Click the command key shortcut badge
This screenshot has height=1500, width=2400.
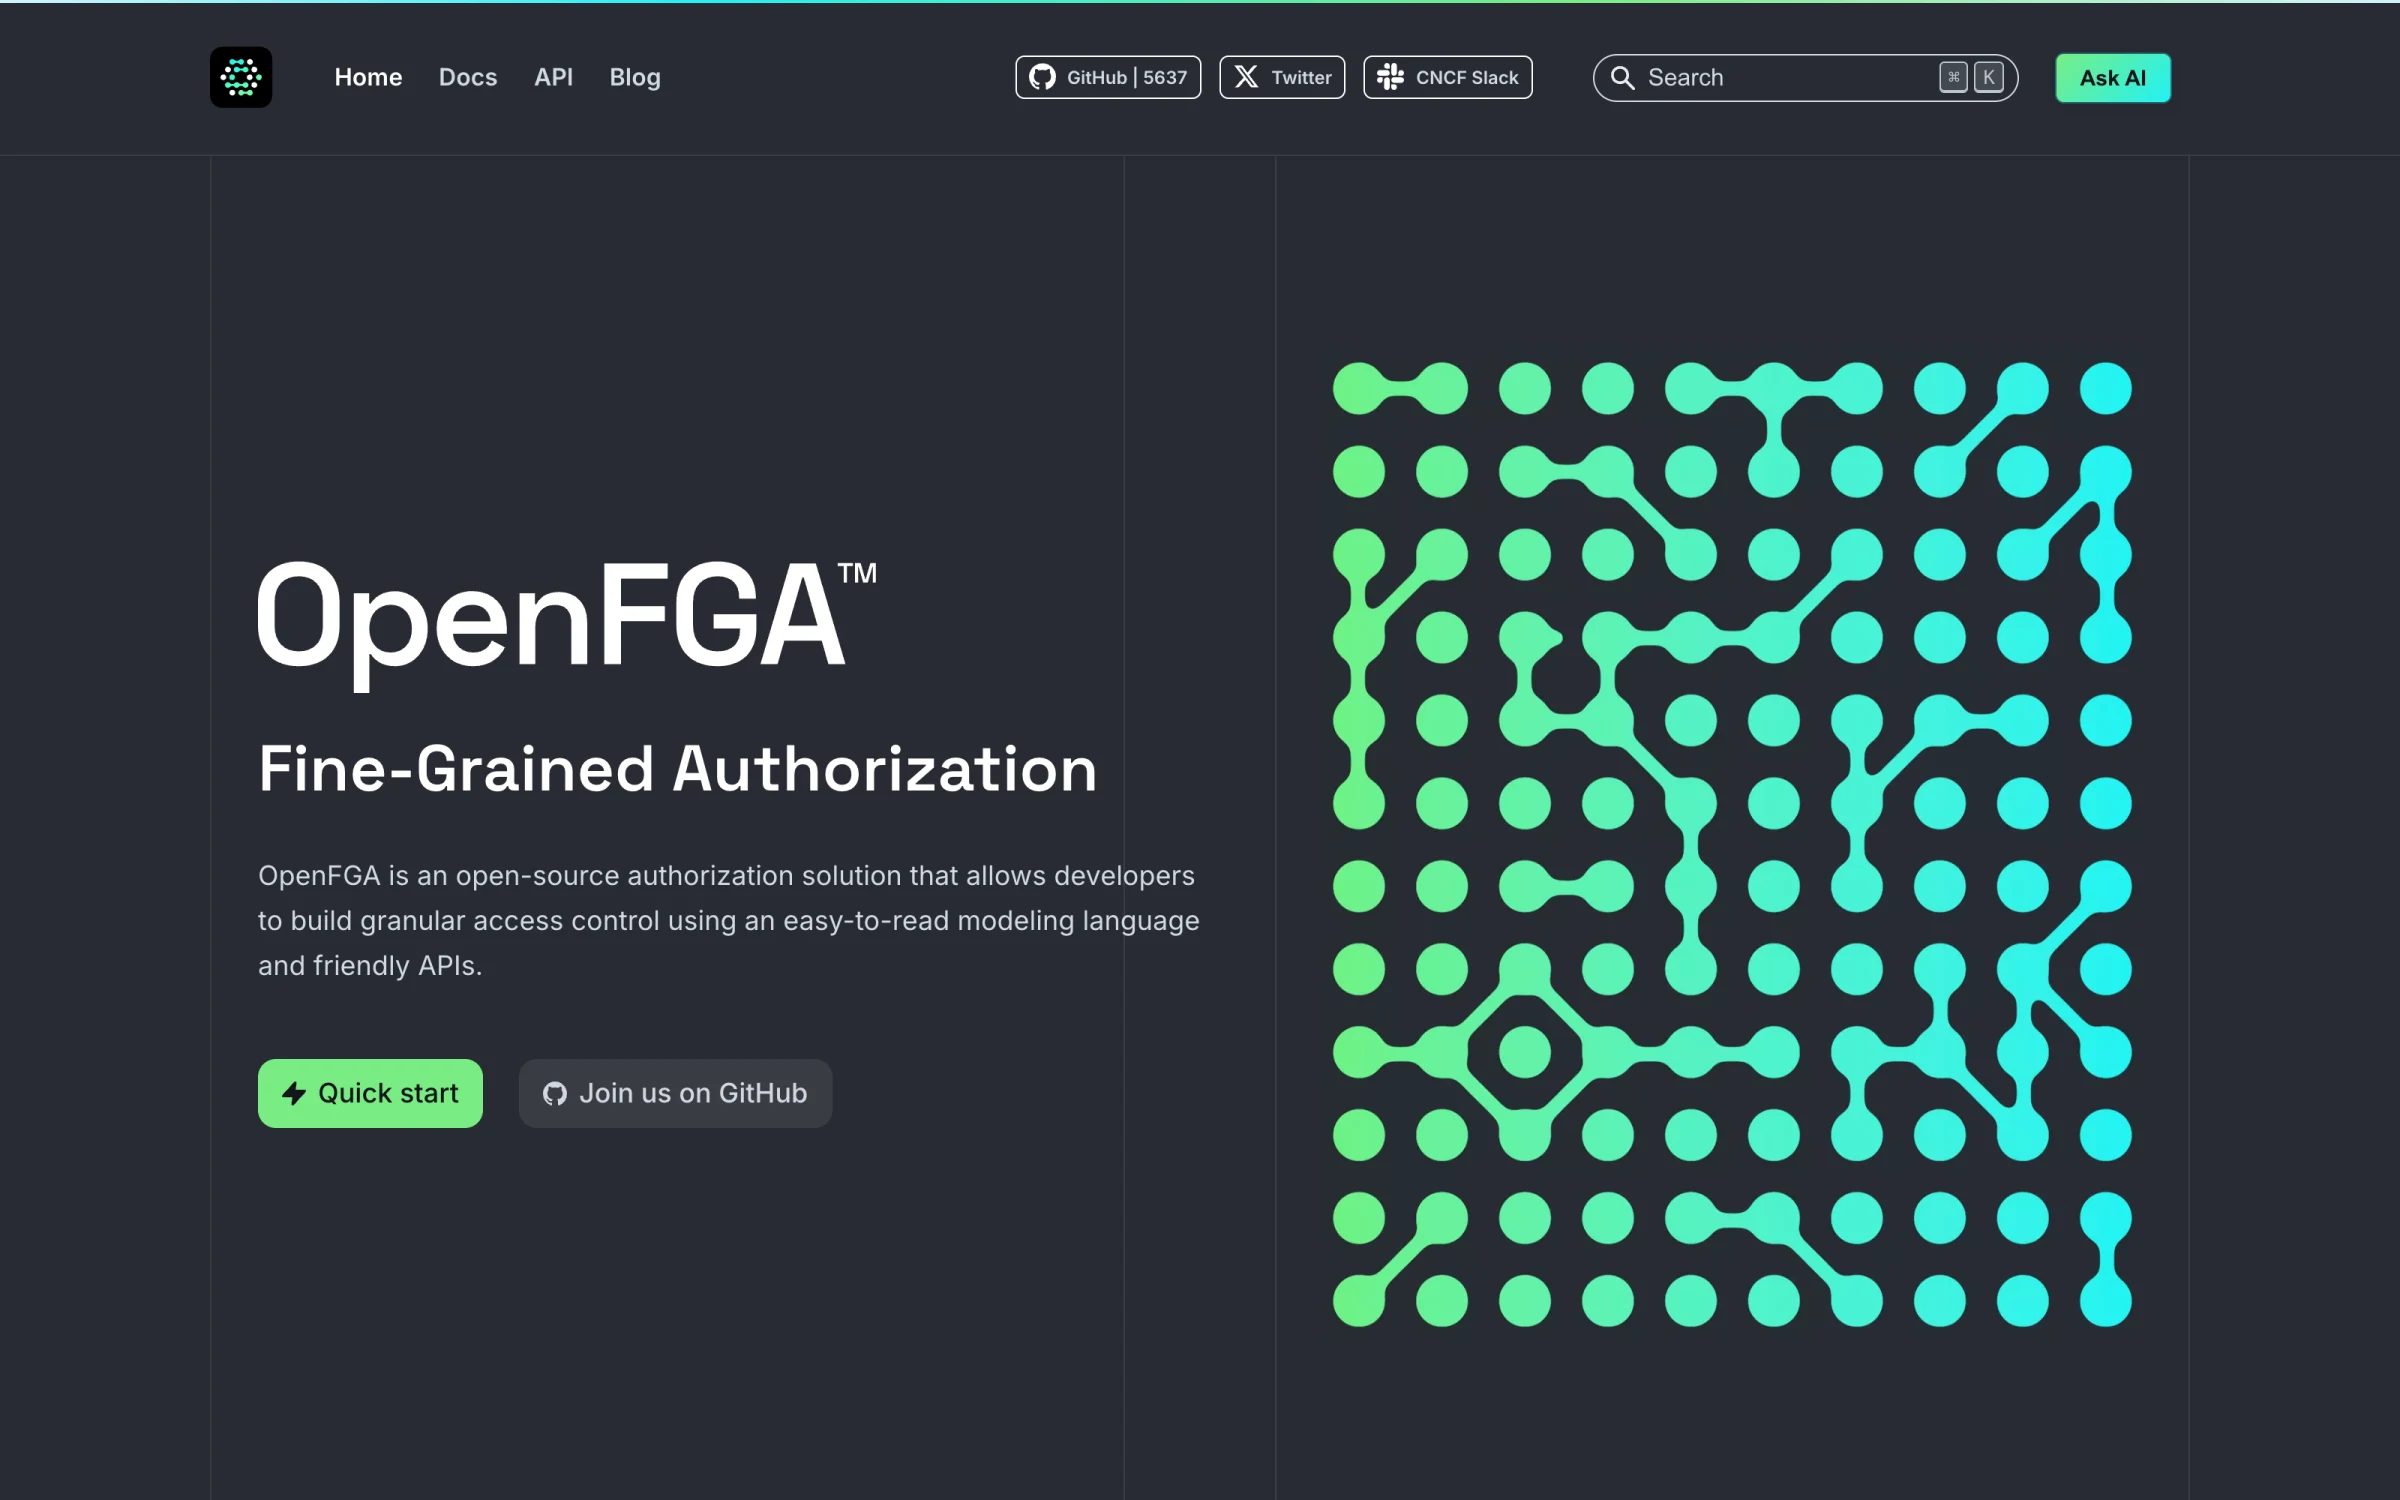coord(1953,77)
